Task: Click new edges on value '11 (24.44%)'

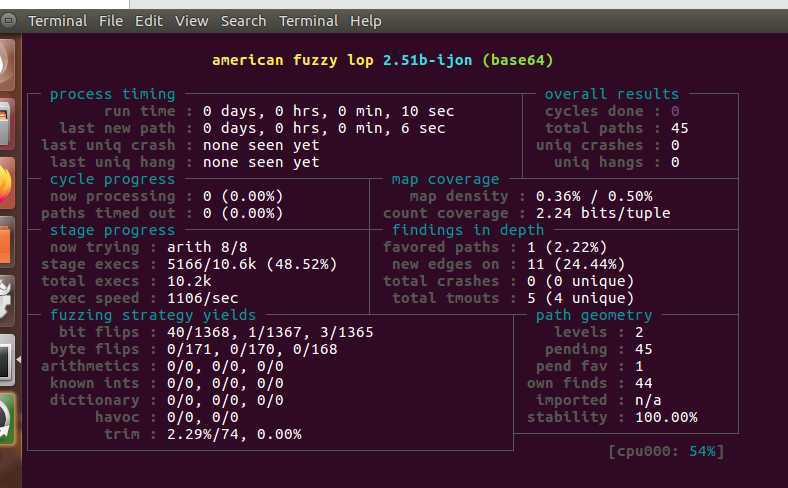Action: [576, 264]
